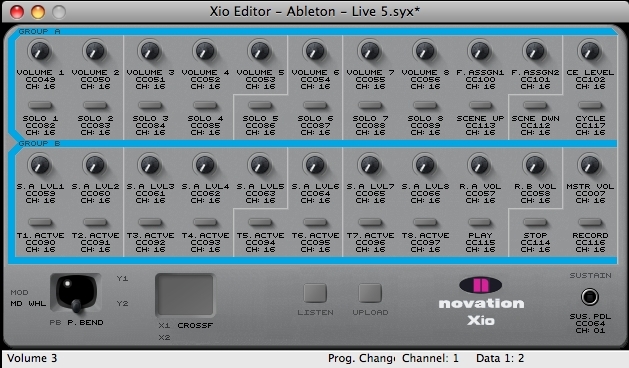Click the S.A LVL1 knob
The height and width of the screenshot is (368, 629).
40,165
